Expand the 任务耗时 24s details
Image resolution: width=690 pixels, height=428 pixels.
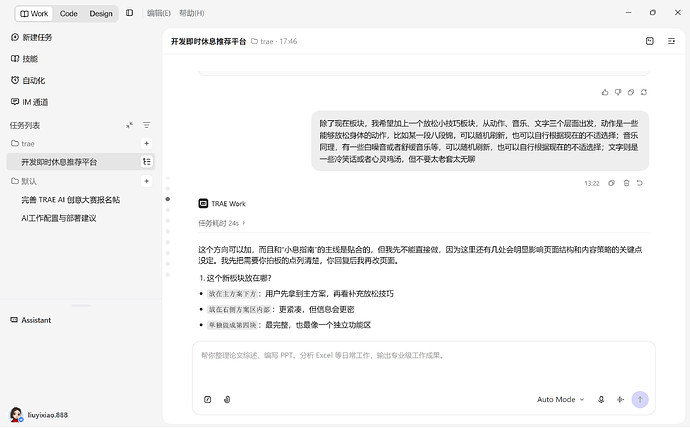tap(221, 223)
